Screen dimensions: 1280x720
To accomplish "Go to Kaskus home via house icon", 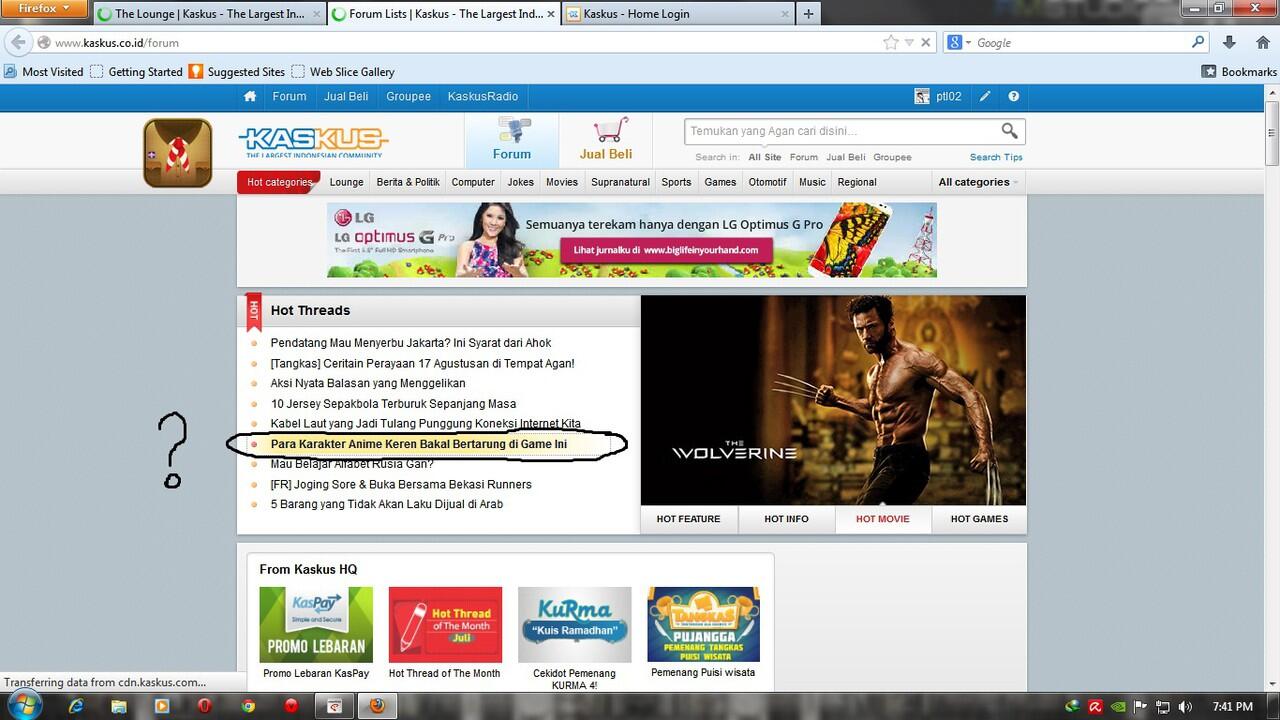I will tap(250, 96).
